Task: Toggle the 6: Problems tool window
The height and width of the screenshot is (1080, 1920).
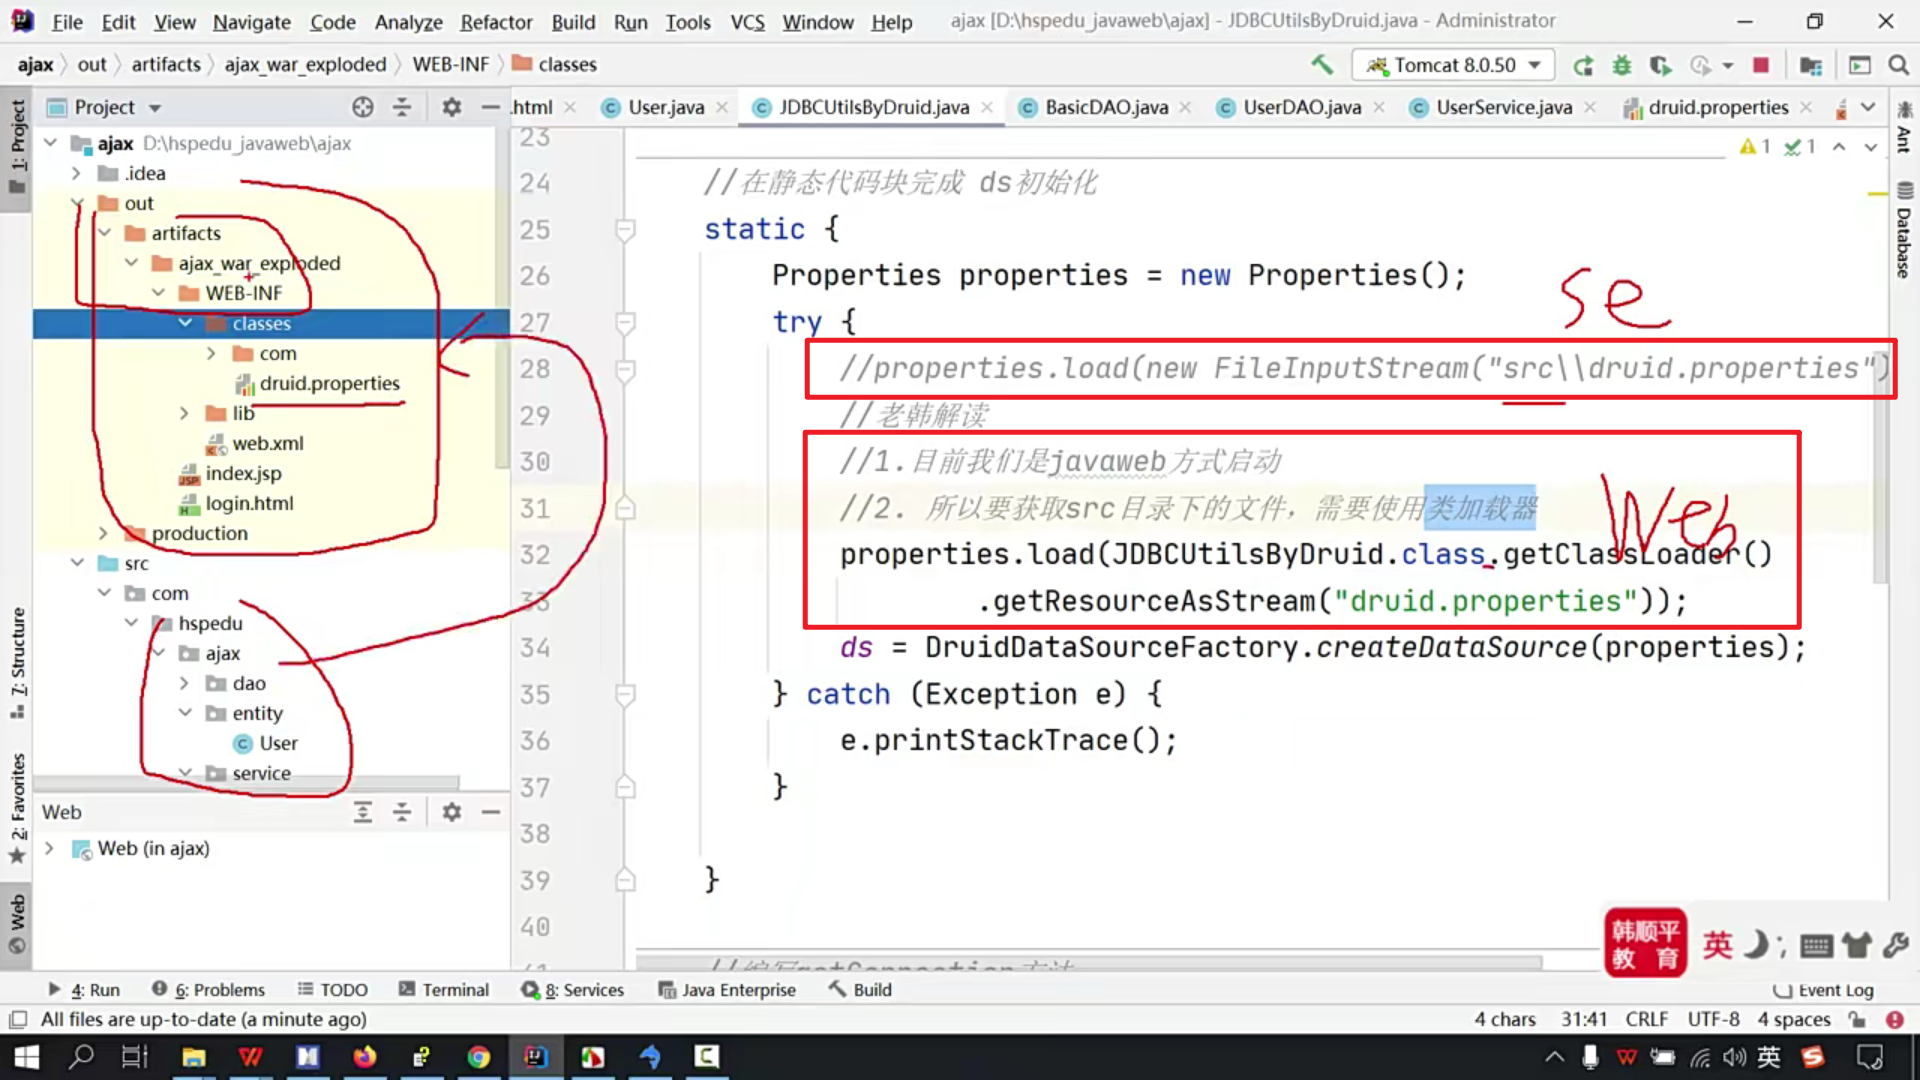Action: 208,989
